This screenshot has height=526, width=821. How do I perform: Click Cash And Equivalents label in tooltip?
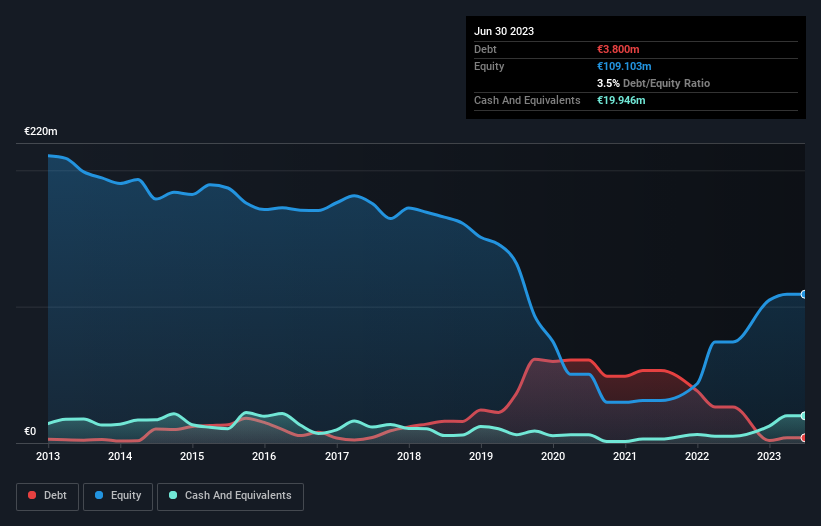coord(527,100)
